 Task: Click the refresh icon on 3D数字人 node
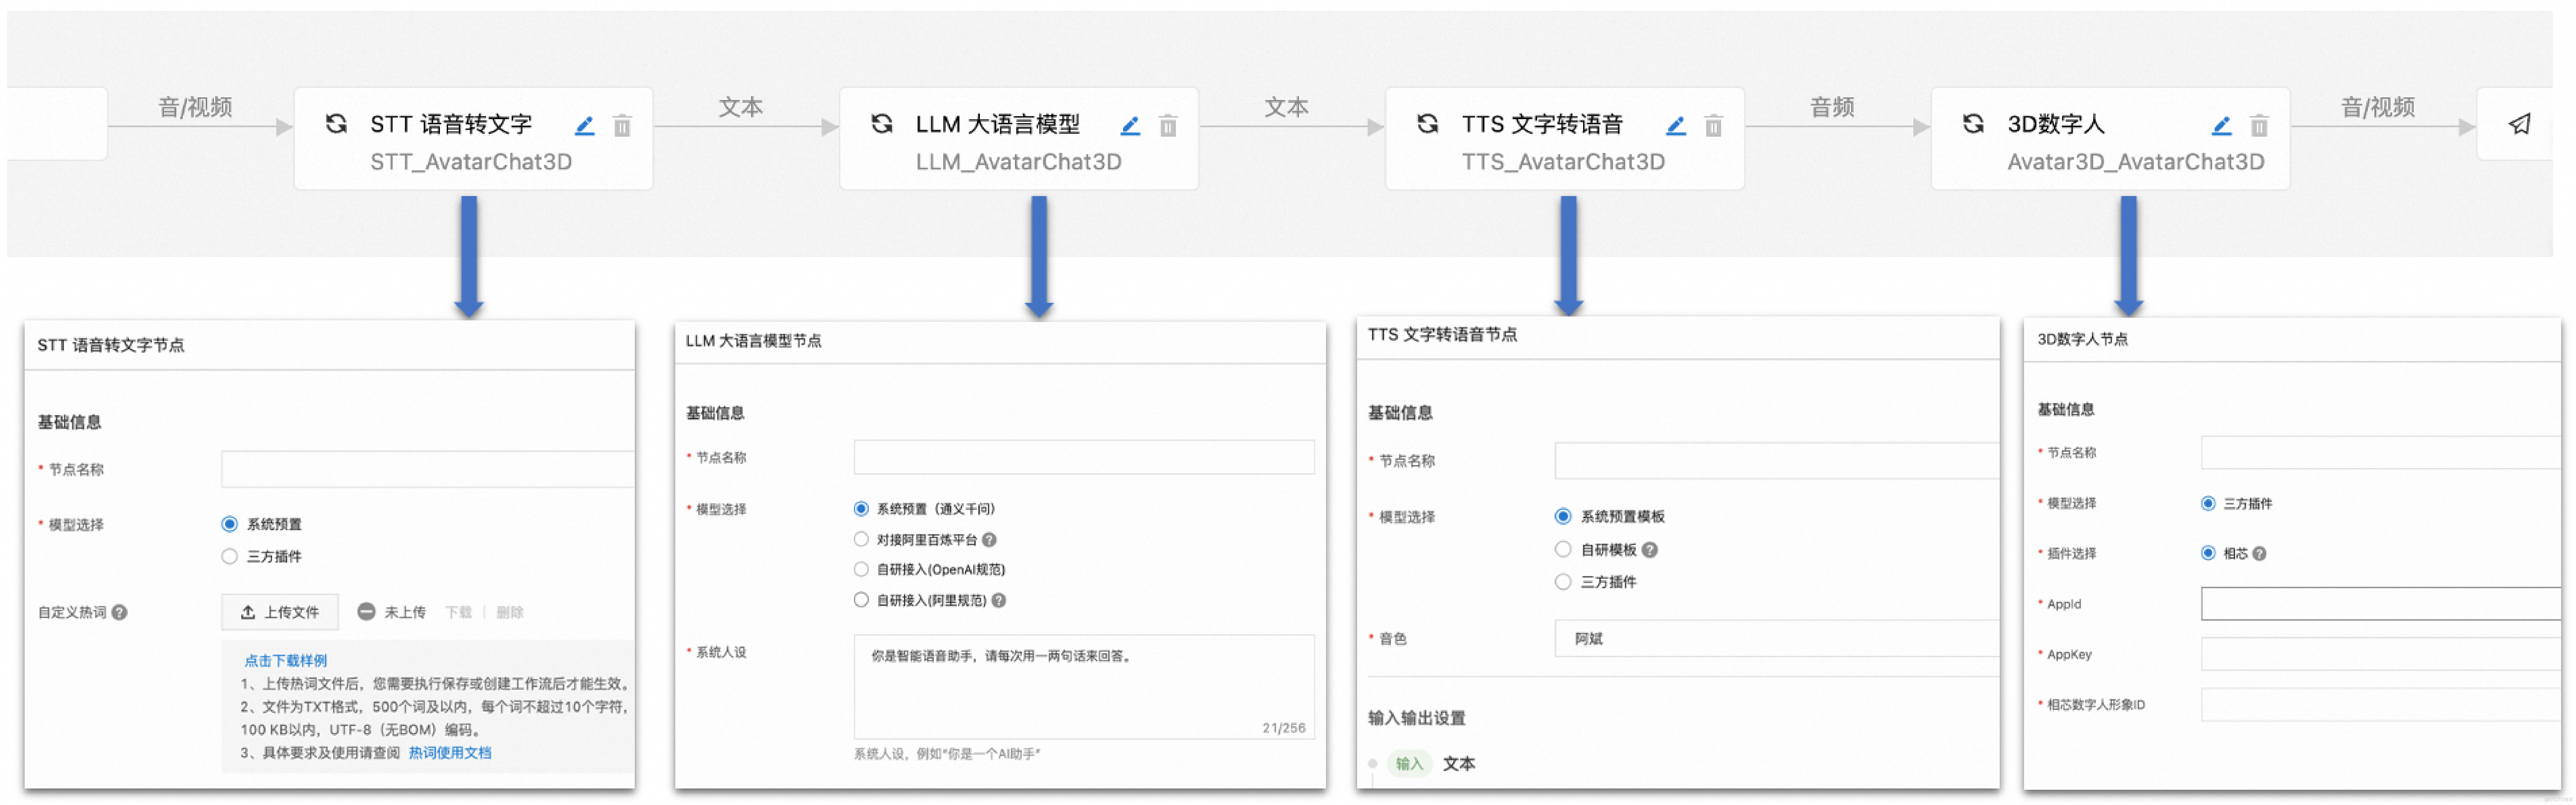1973,124
